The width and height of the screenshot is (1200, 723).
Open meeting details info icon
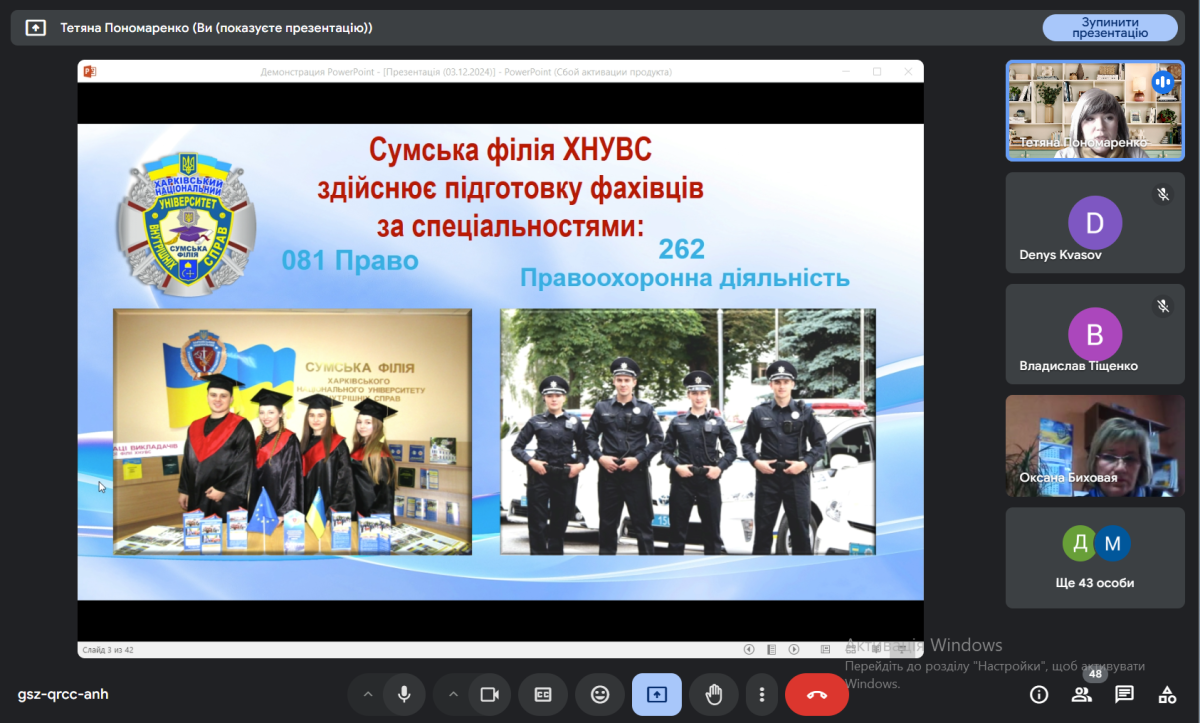coord(1039,695)
